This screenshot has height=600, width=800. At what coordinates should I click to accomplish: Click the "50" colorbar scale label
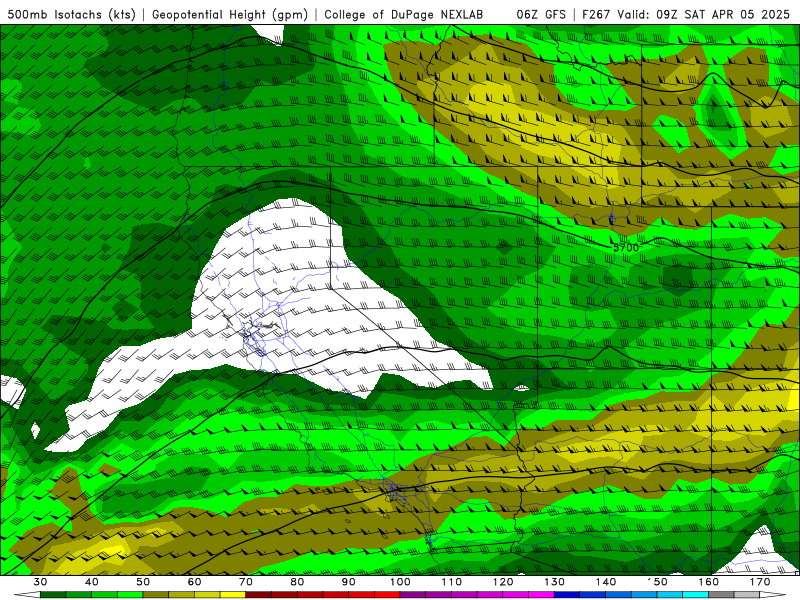(x=143, y=582)
